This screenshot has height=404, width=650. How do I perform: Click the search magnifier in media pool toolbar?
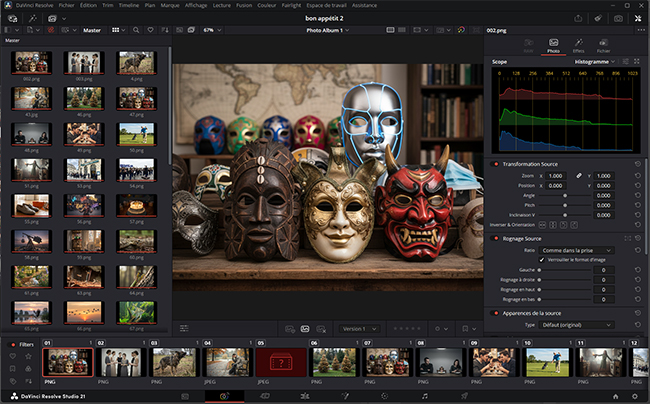136,30
